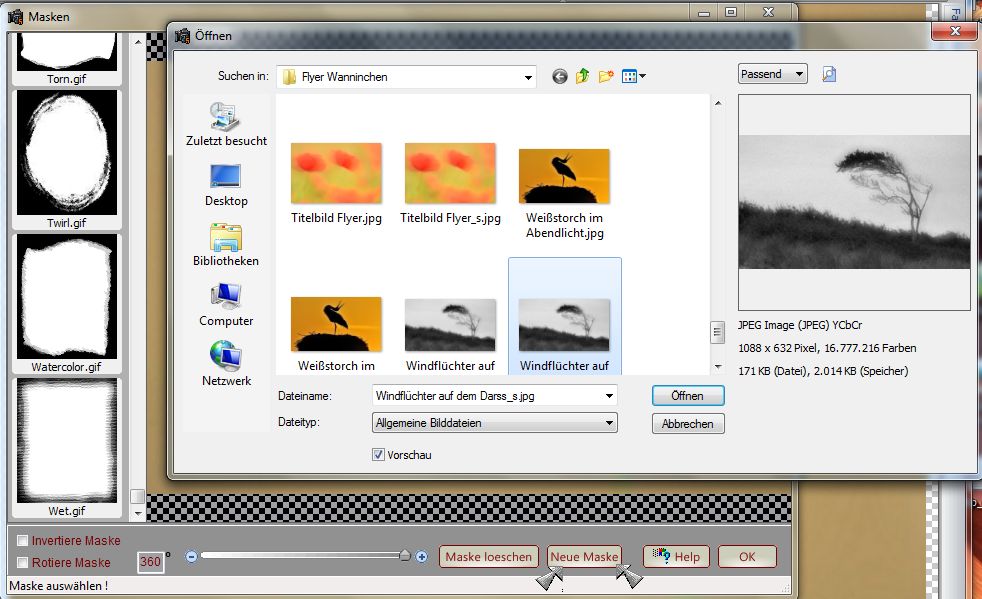Click the preview zoom magnifier icon
Screen dimensions: 982x599
click(828, 74)
